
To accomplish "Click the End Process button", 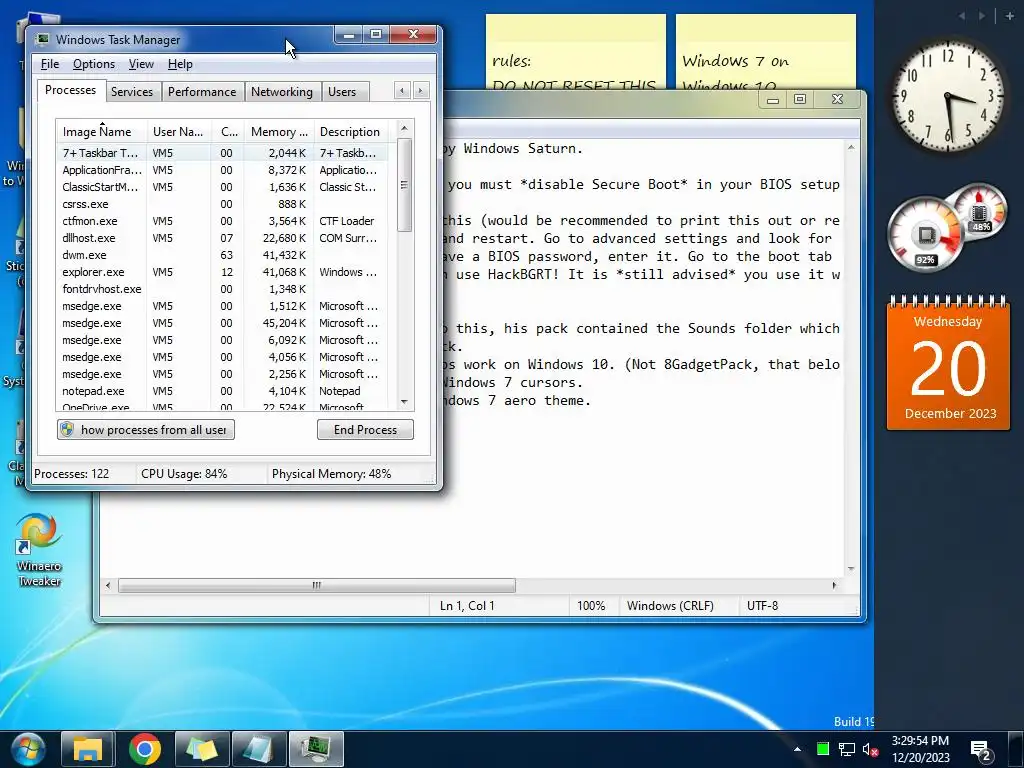I will 365,430.
